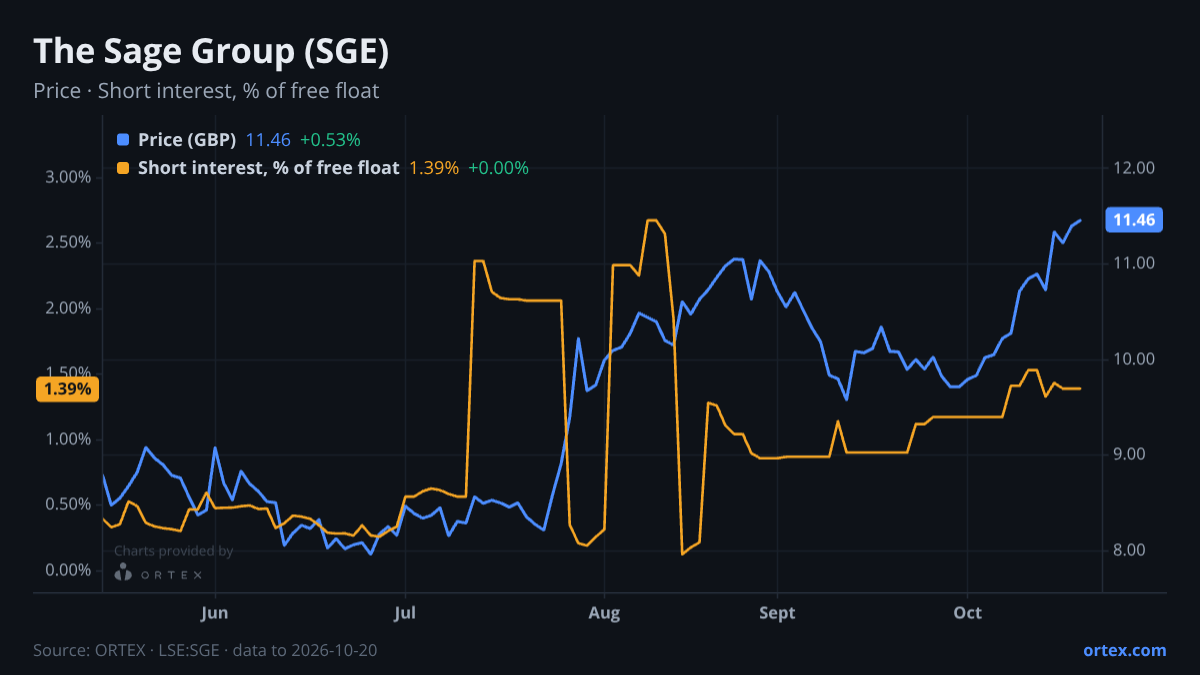This screenshot has width=1200, height=675.
Task: Click the orange 1.39% axis badge
Action: tap(67, 389)
